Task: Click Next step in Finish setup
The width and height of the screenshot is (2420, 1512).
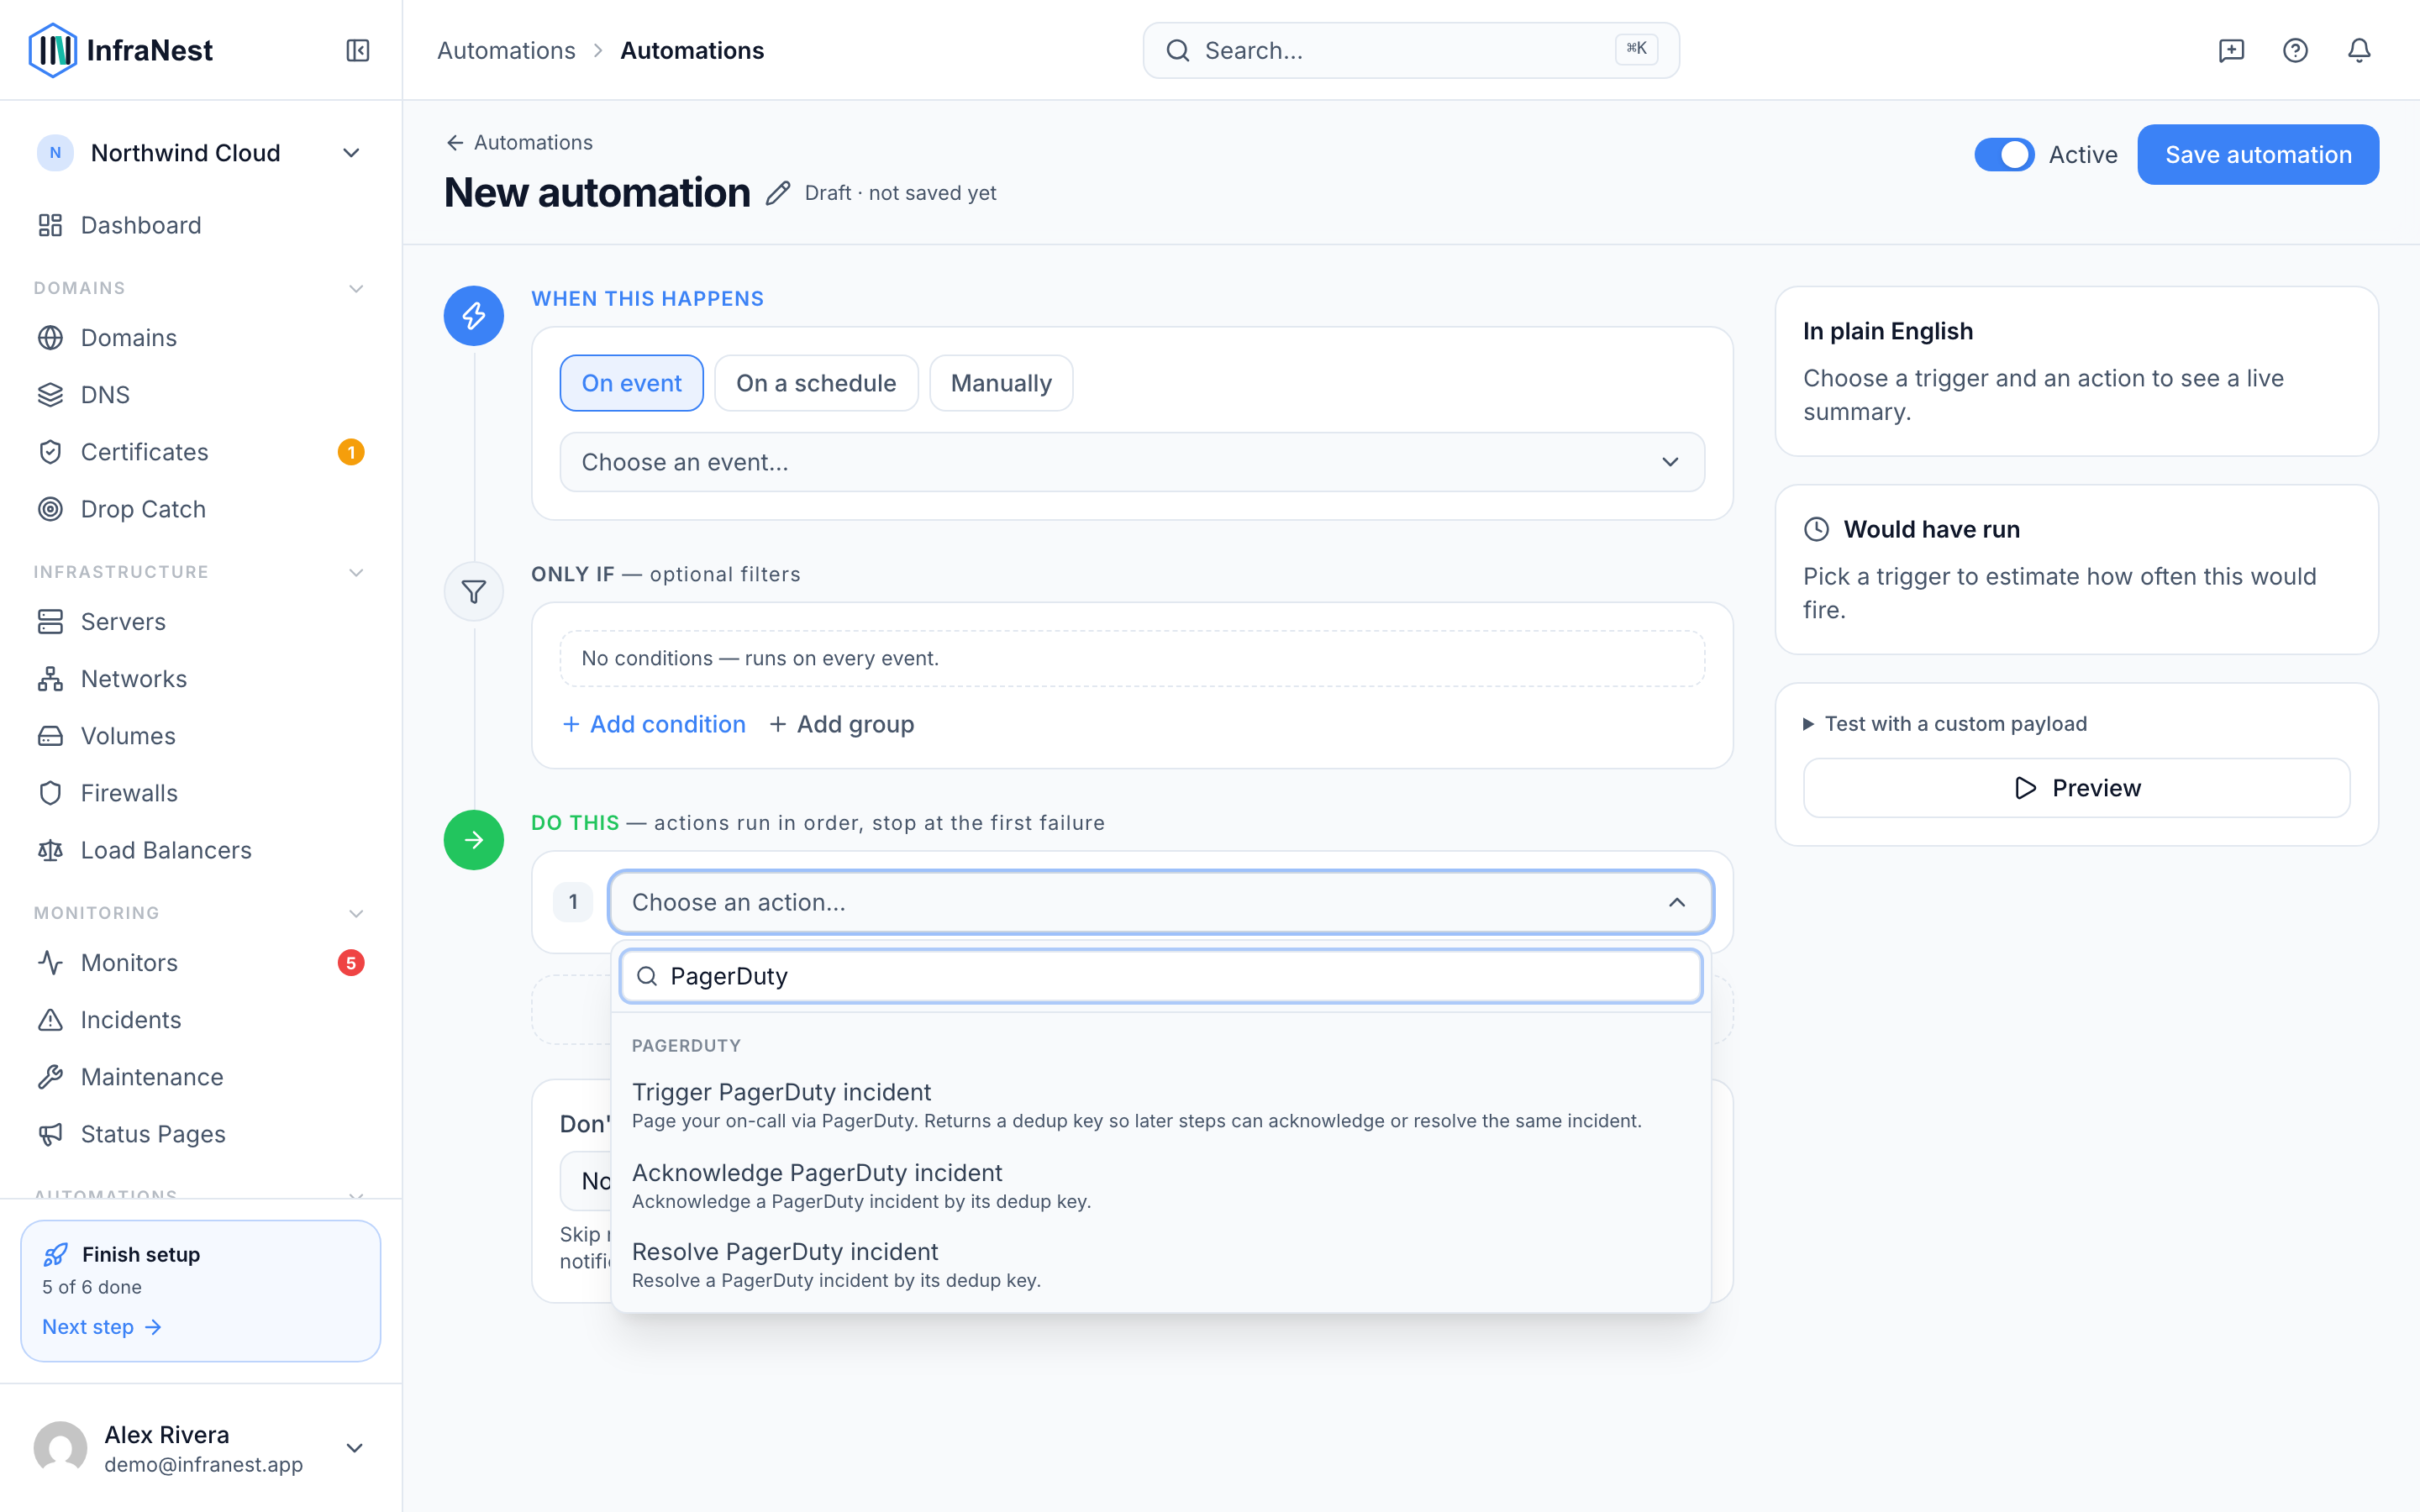Action: pos(102,1327)
